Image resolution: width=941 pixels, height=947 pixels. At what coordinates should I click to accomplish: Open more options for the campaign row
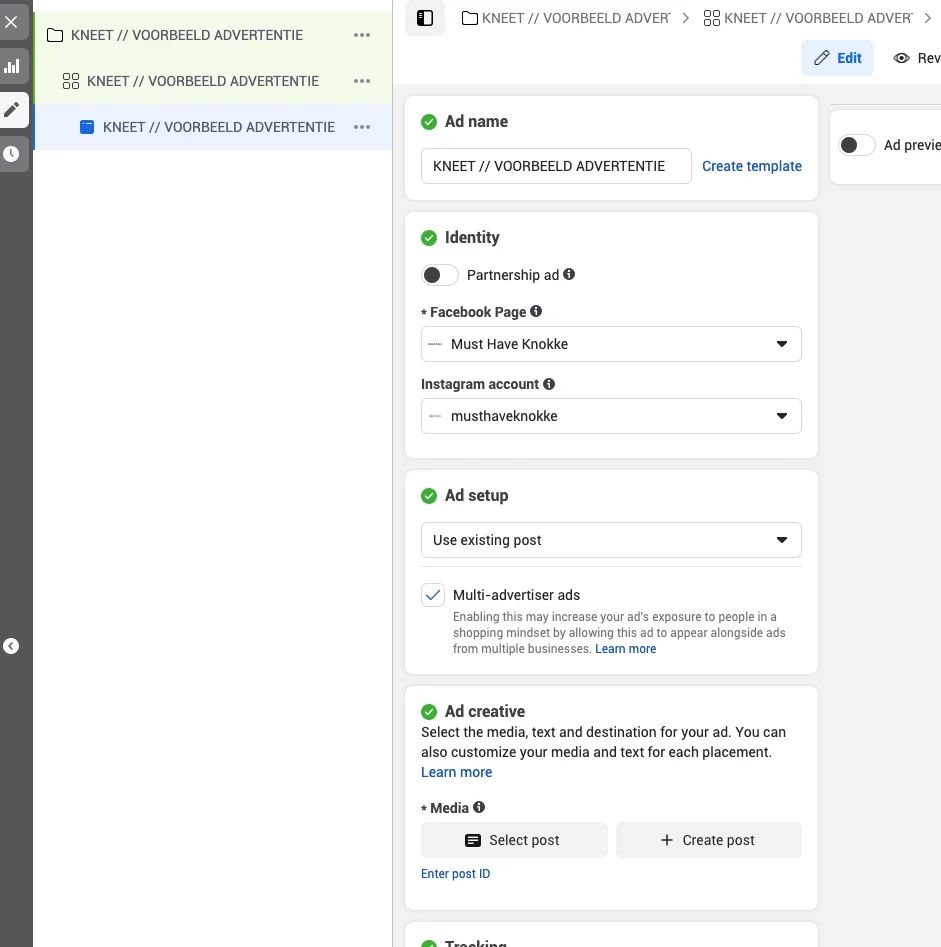[362, 35]
